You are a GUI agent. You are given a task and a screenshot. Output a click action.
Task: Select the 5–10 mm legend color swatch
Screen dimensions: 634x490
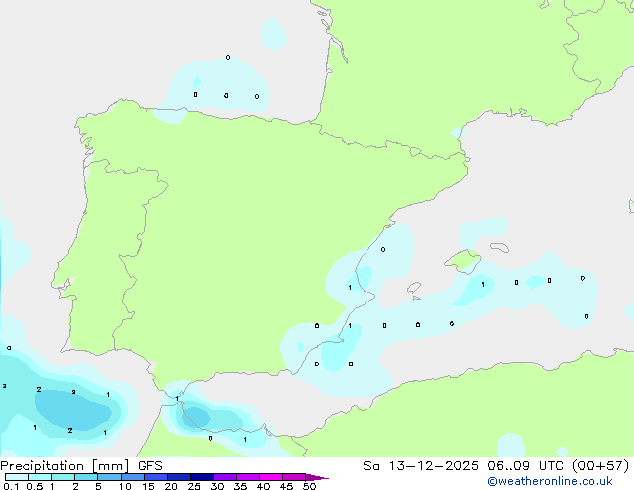[109, 477]
